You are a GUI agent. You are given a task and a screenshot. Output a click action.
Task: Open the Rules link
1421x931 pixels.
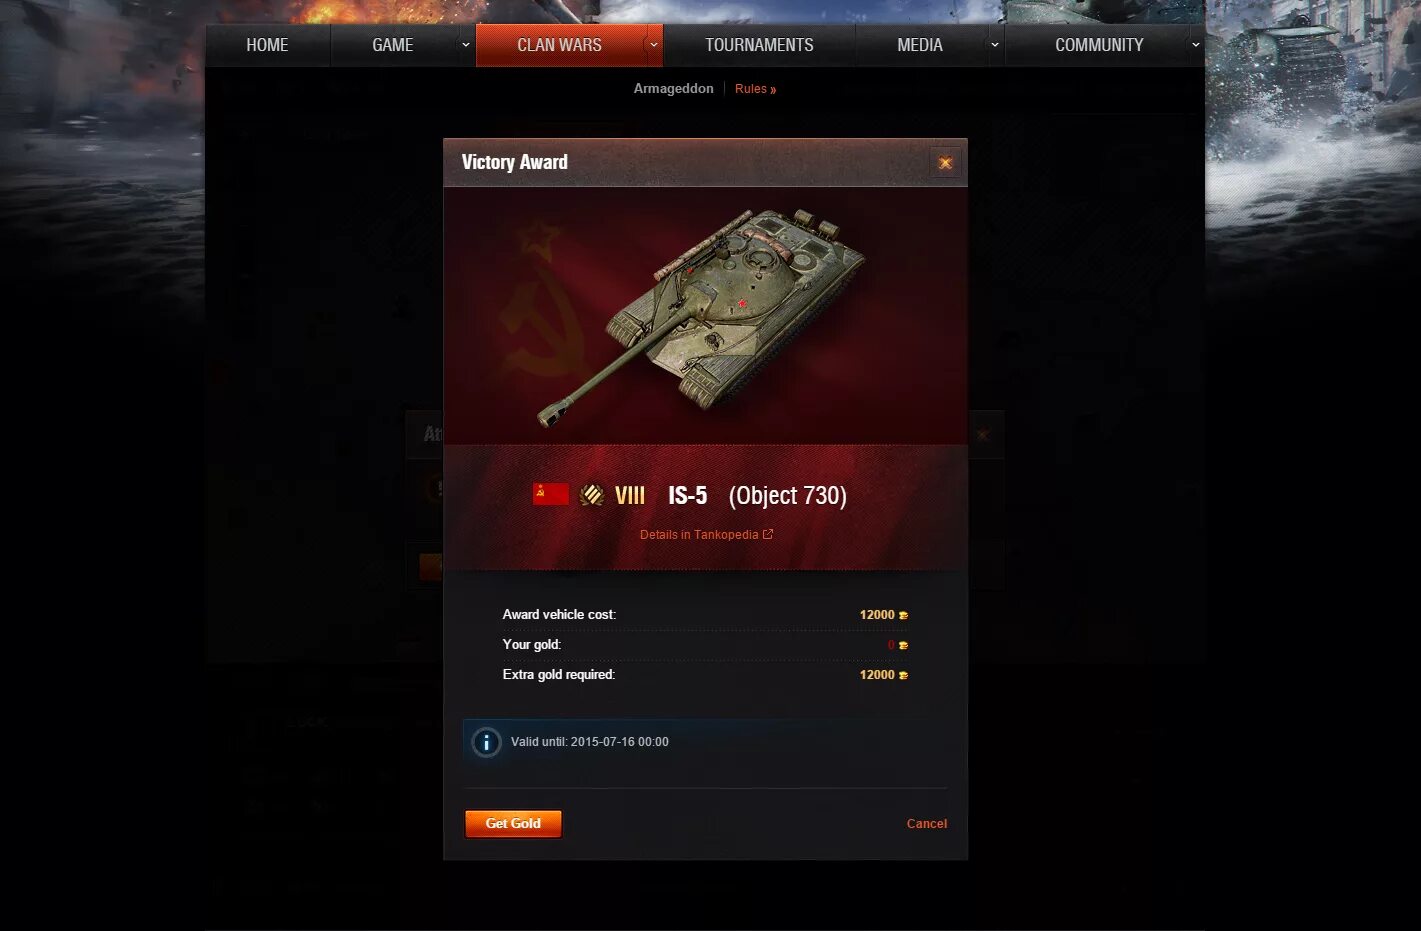(x=755, y=89)
